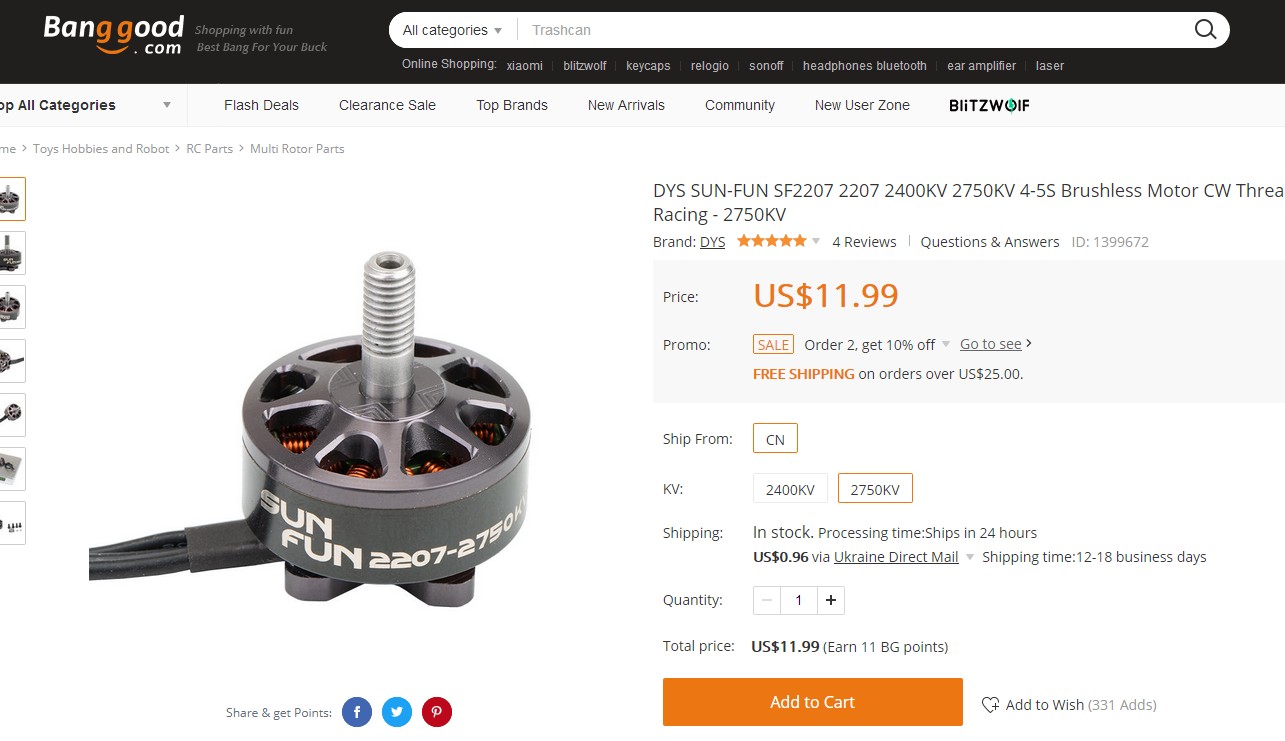Go to Clearance Sale section
The width and height of the screenshot is (1285, 741).
click(387, 105)
